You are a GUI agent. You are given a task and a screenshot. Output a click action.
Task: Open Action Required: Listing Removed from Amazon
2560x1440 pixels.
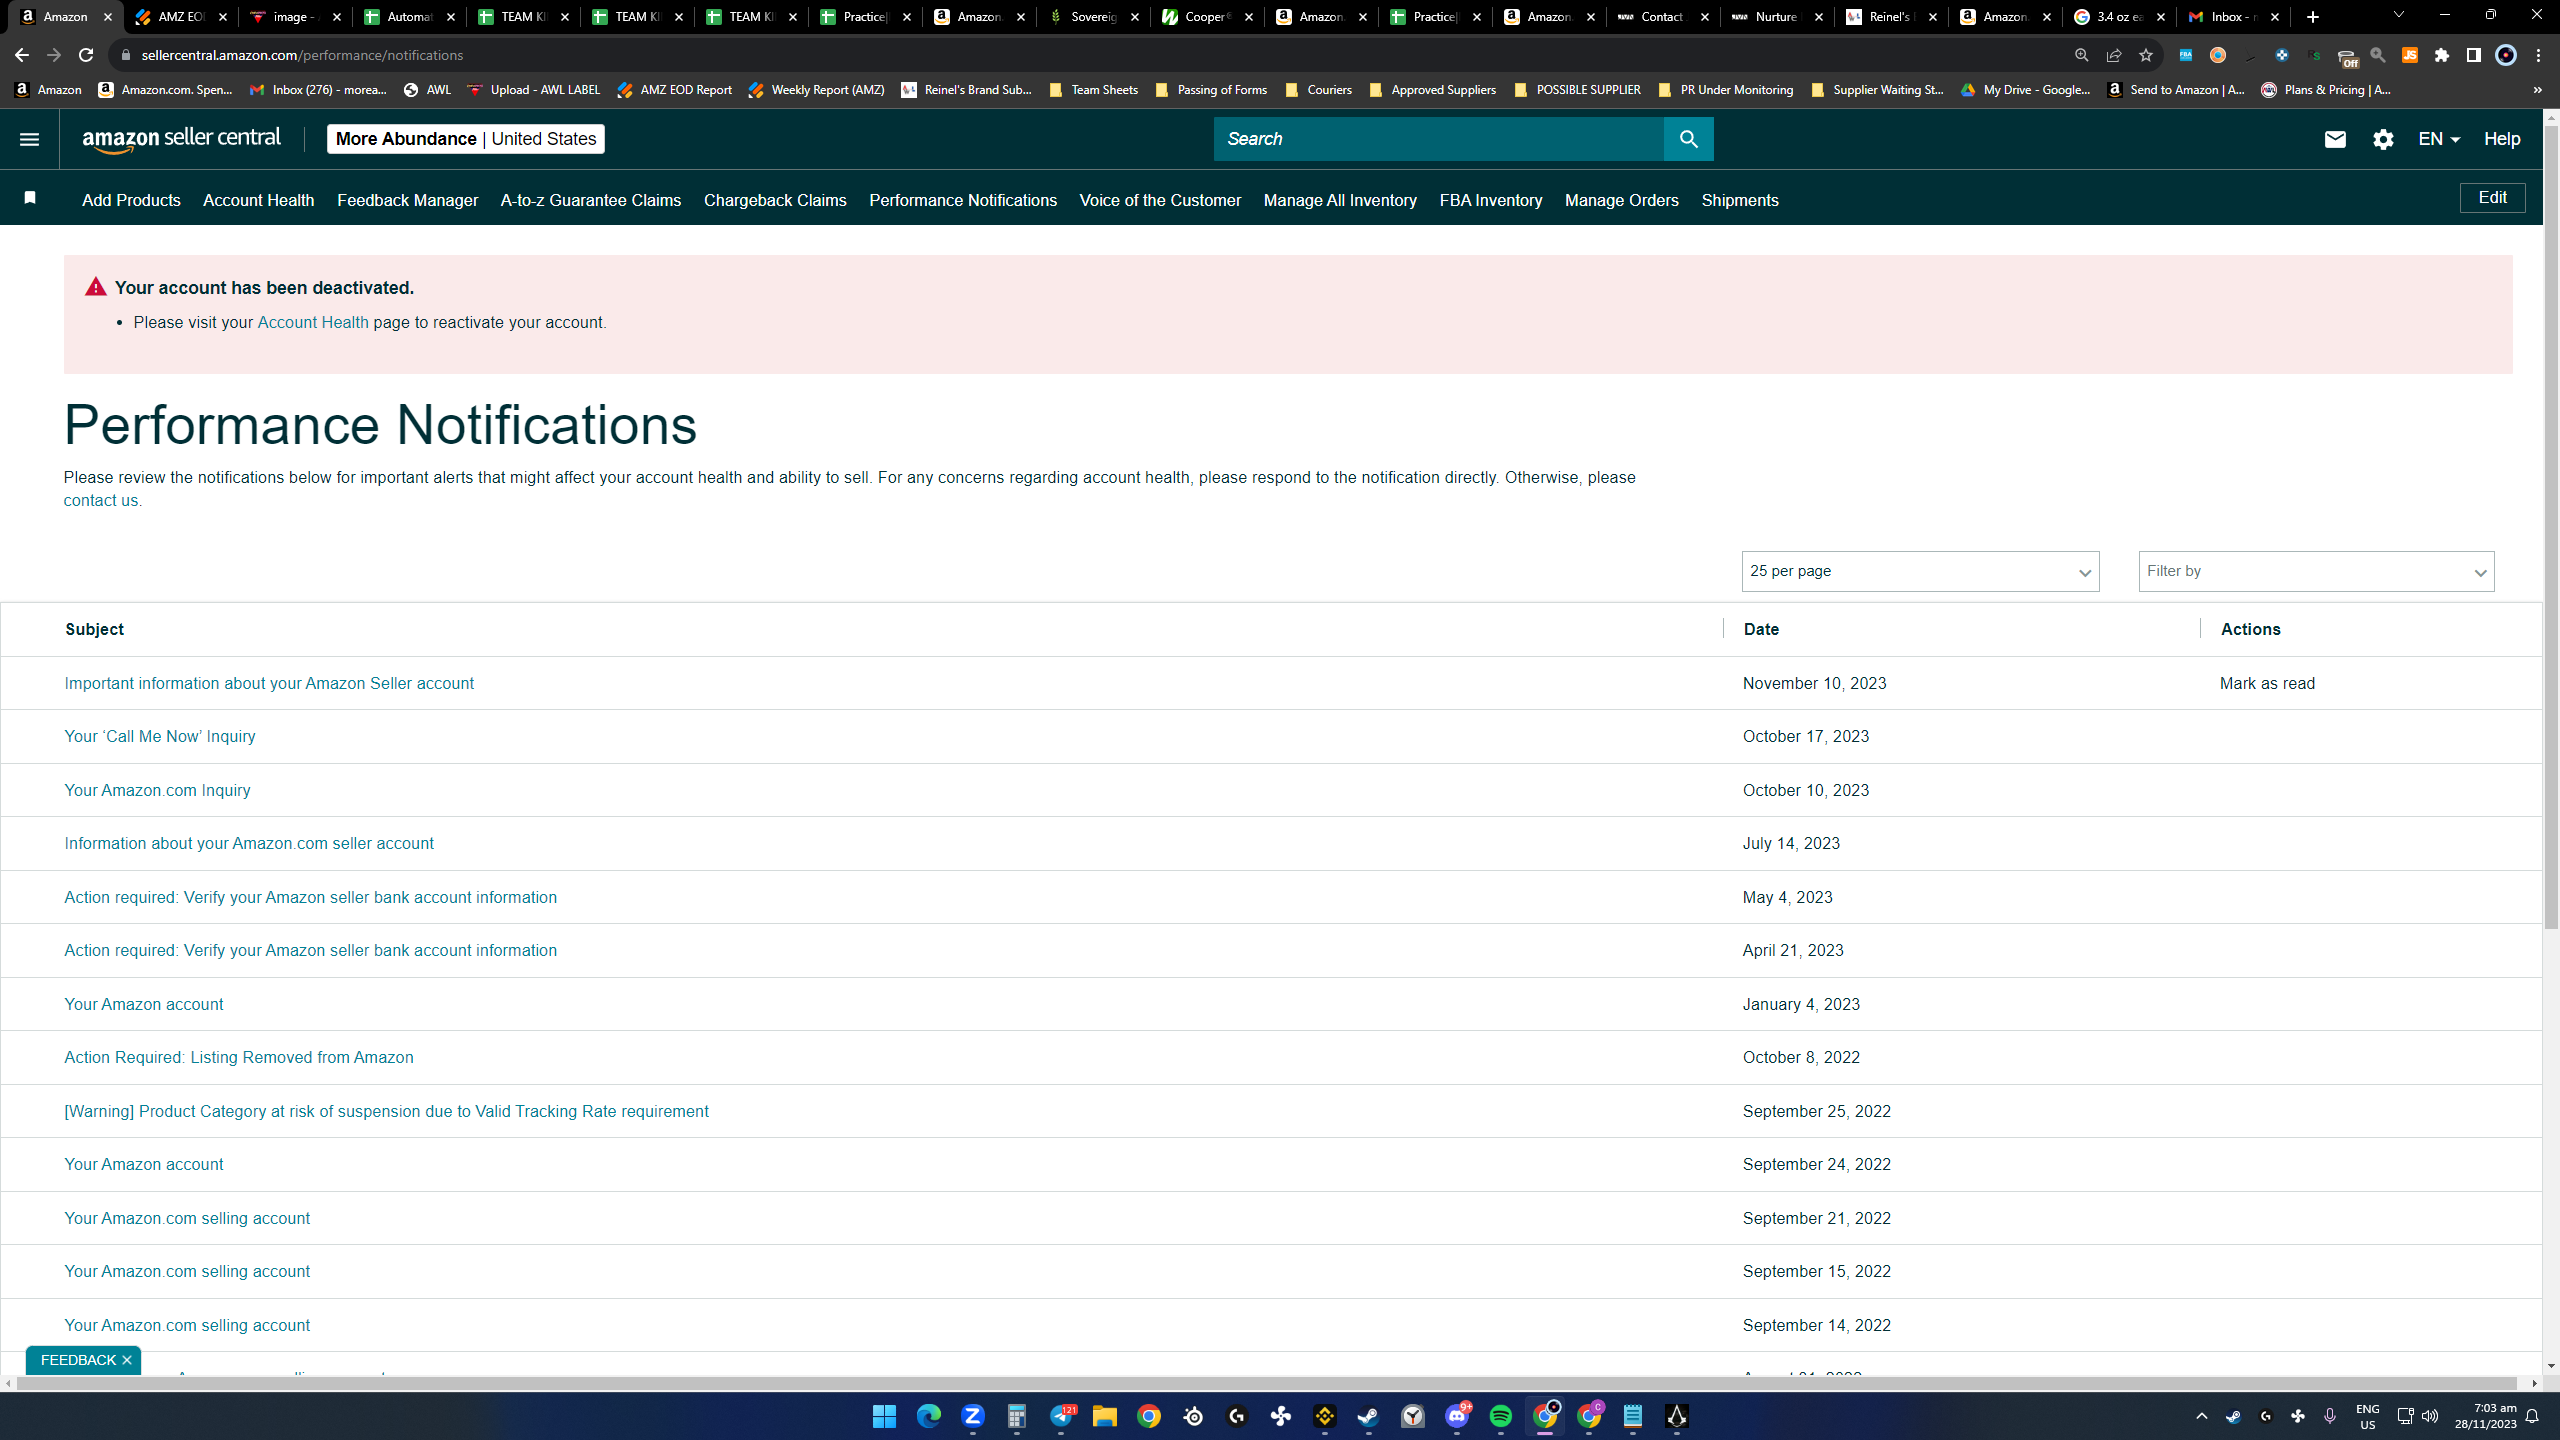point(239,1057)
